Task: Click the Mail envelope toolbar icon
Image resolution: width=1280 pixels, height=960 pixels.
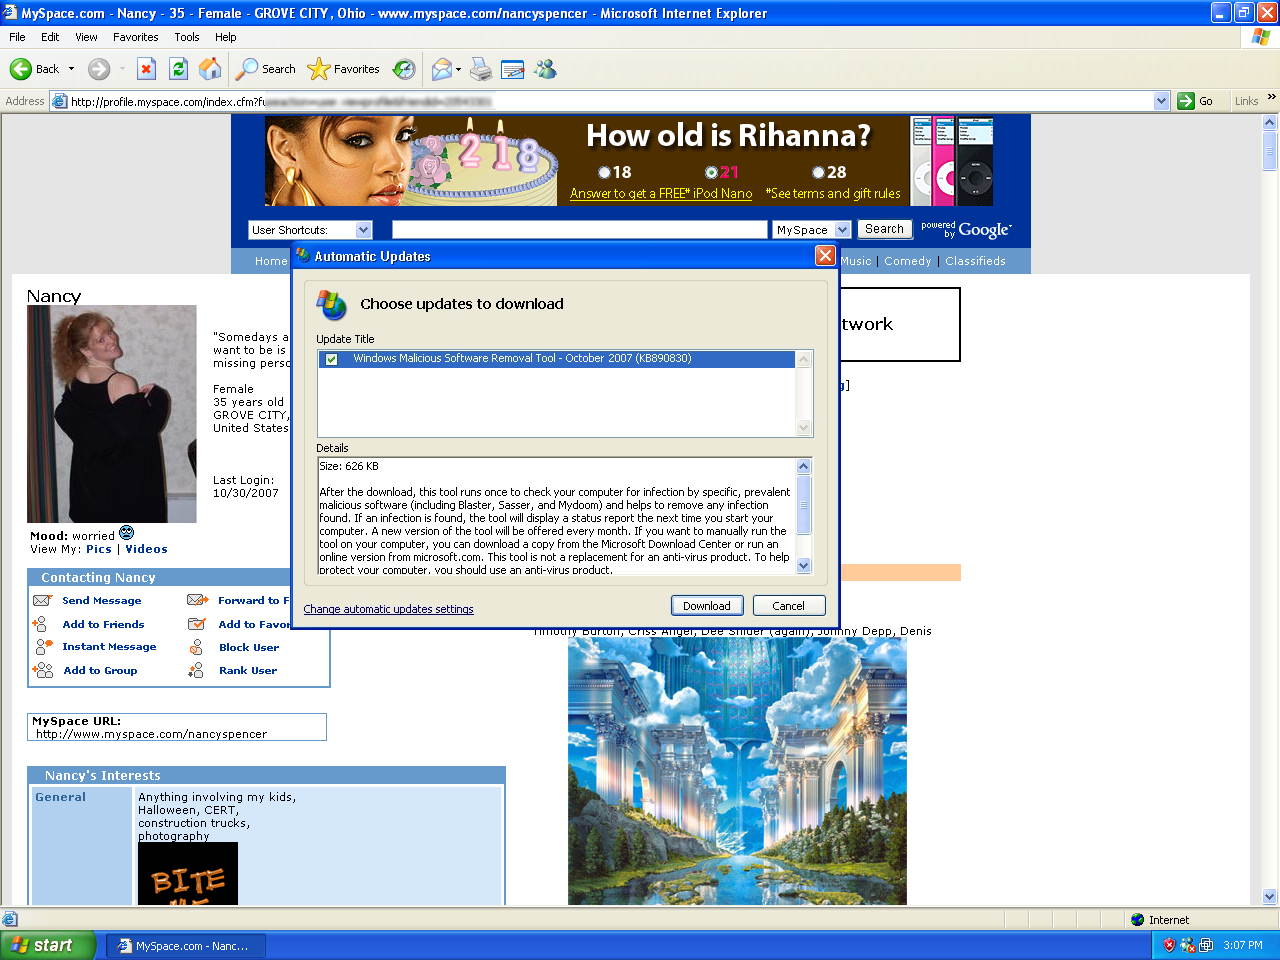Action: click(441, 69)
